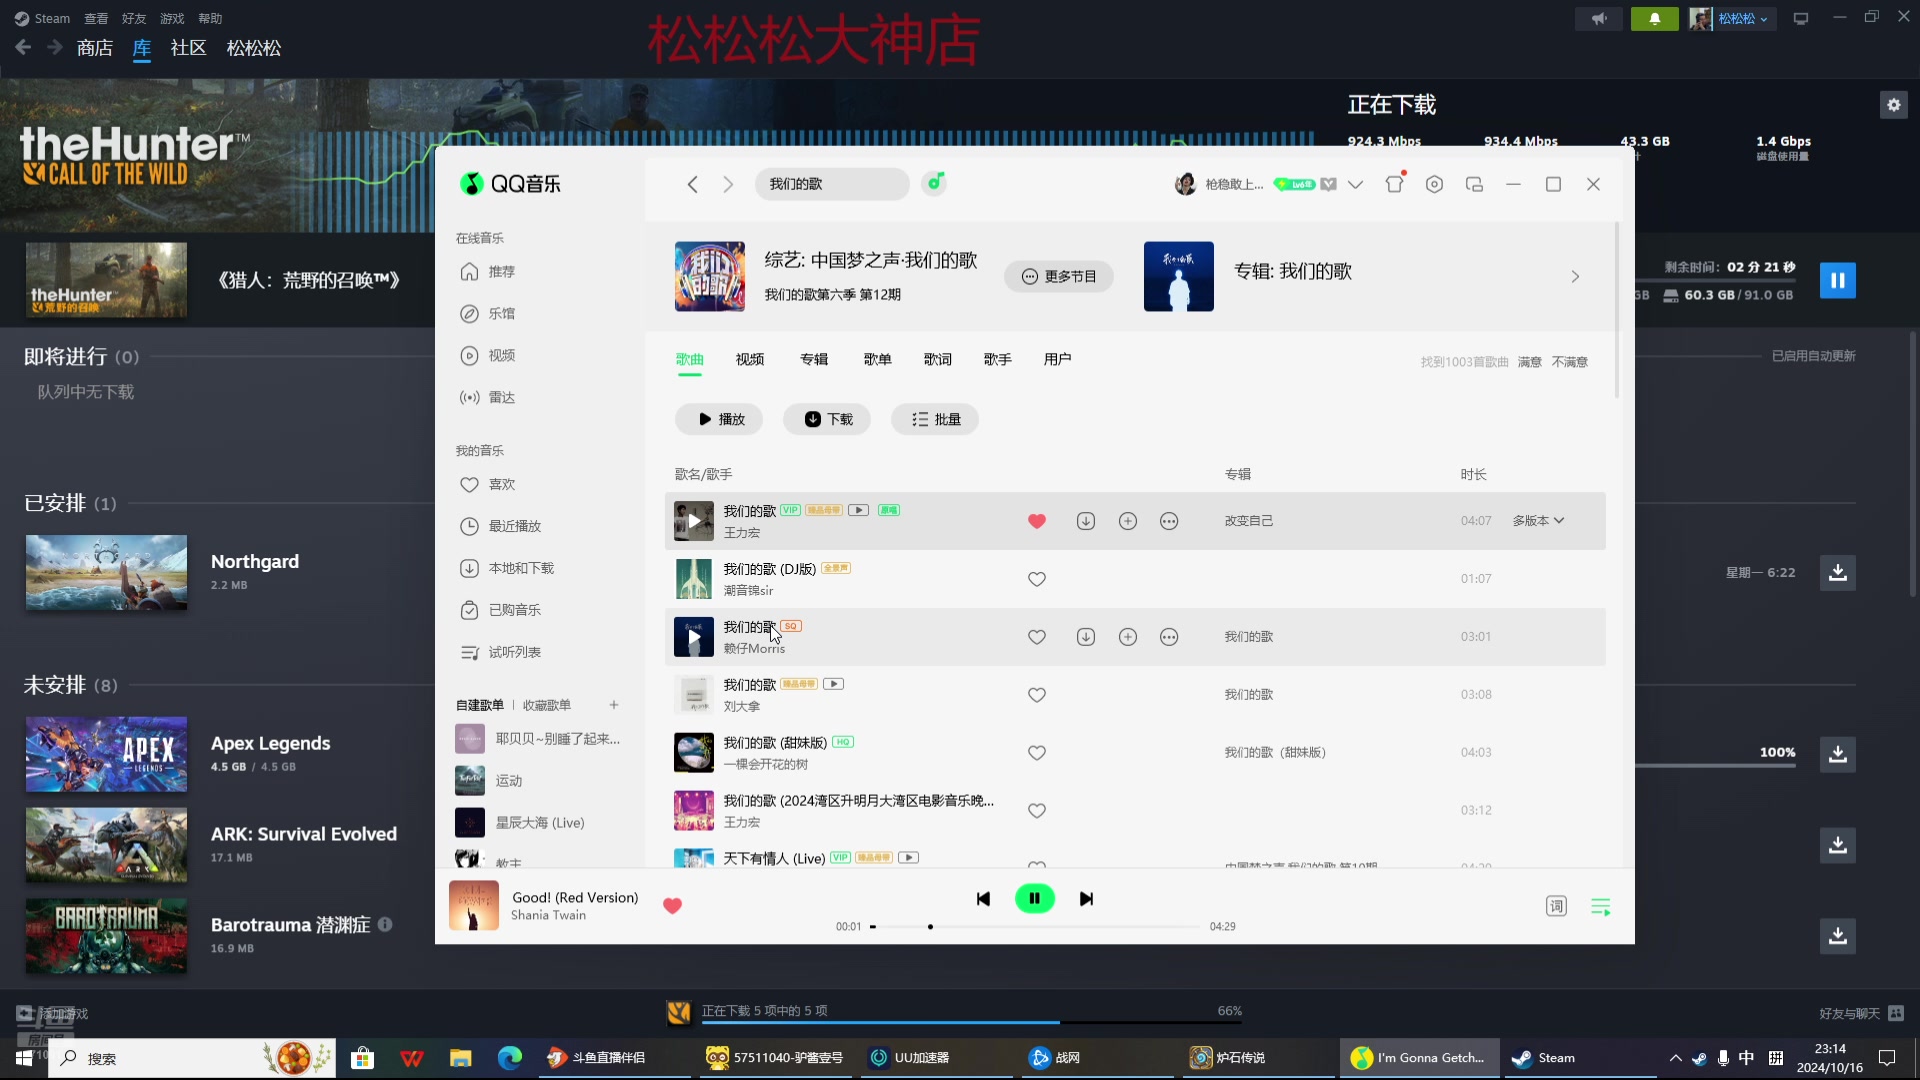
Task: Switch to the 歌词 results tab
Action: (x=938, y=360)
